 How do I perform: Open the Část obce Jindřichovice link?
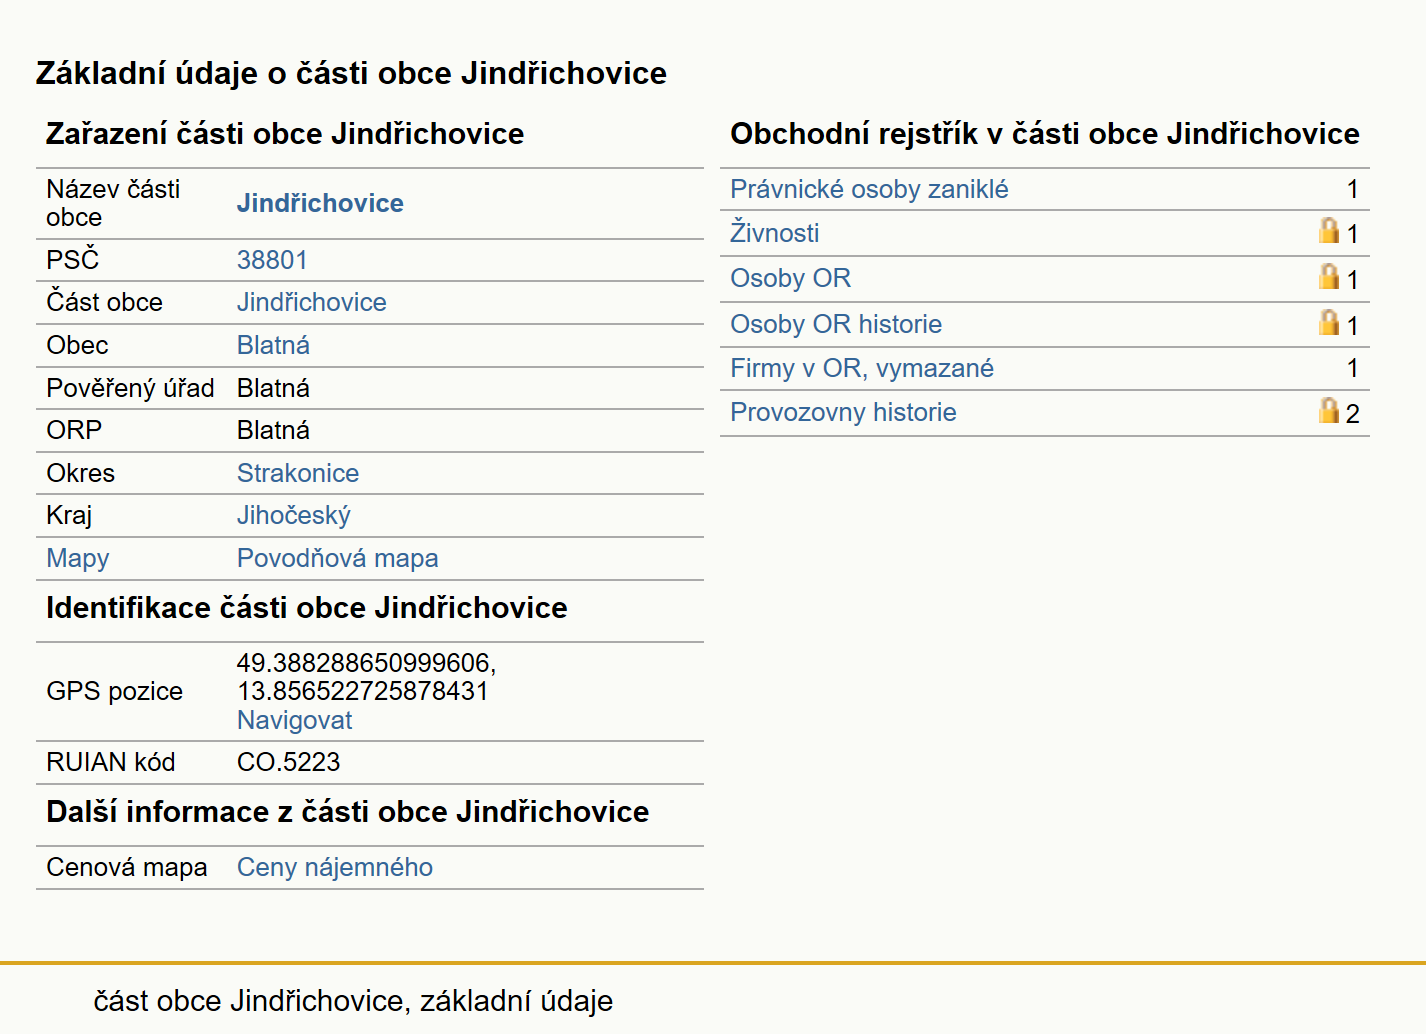click(311, 302)
